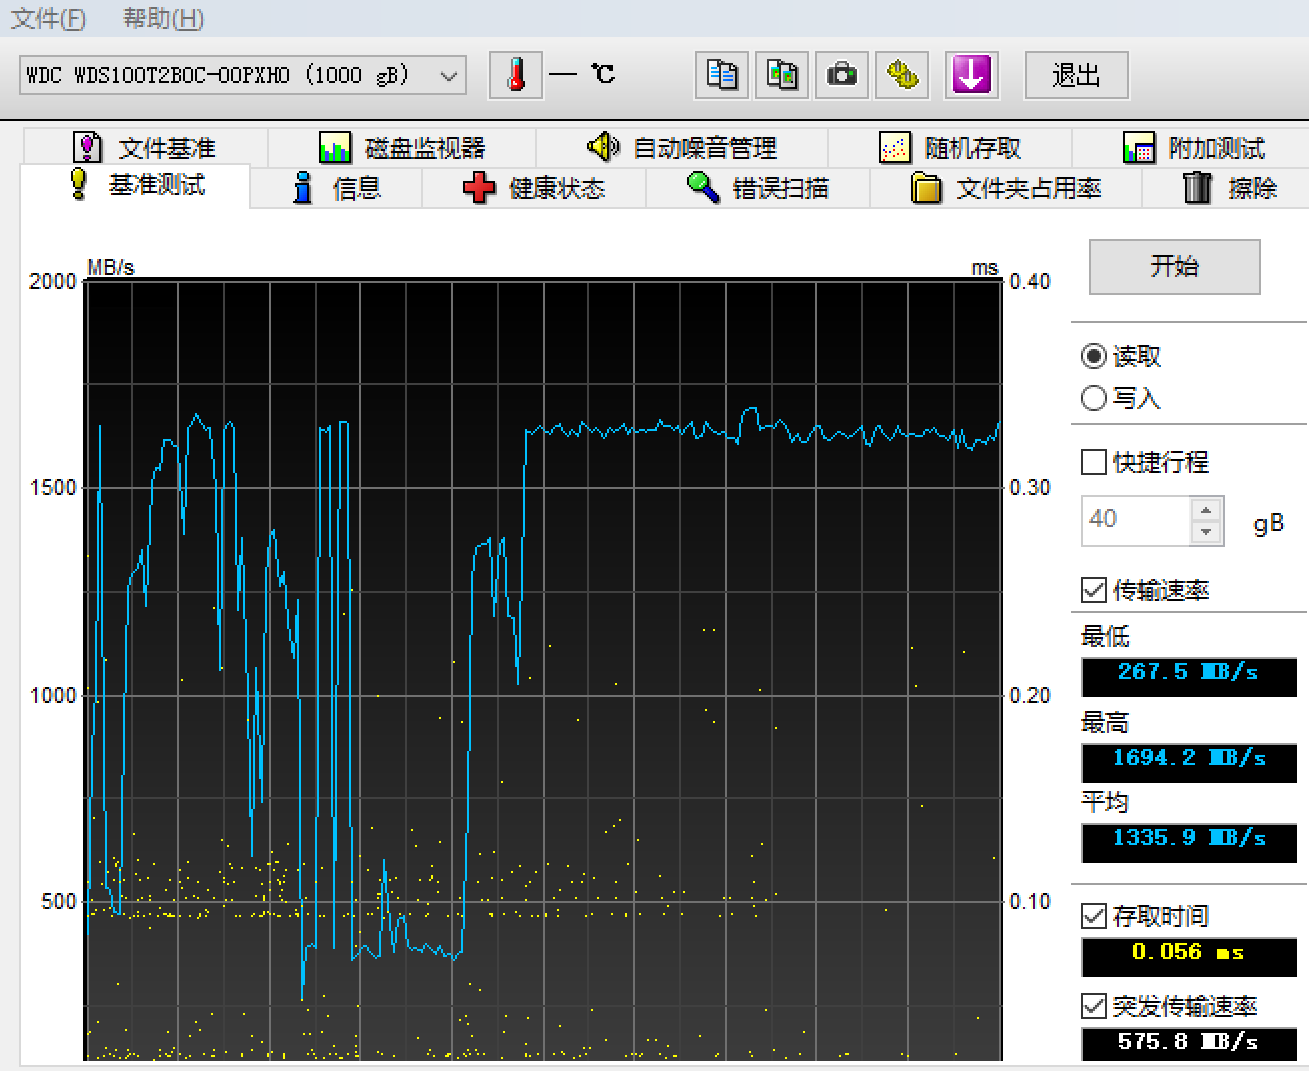Image resolution: width=1309 pixels, height=1071 pixels.
Task: Open the 健康状态 tab
Action: pyautogui.click(x=534, y=188)
